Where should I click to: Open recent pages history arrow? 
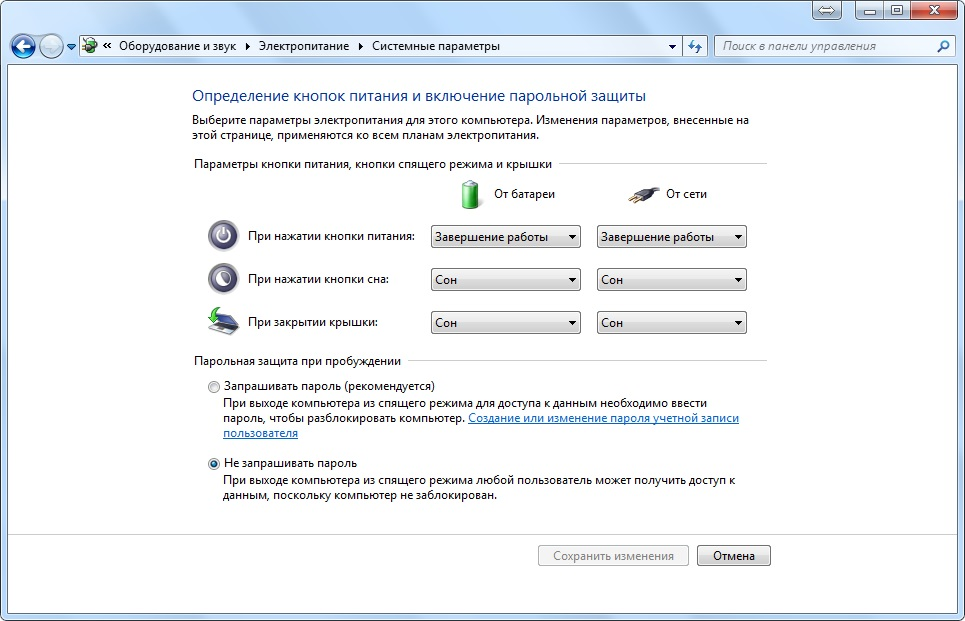pos(71,47)
